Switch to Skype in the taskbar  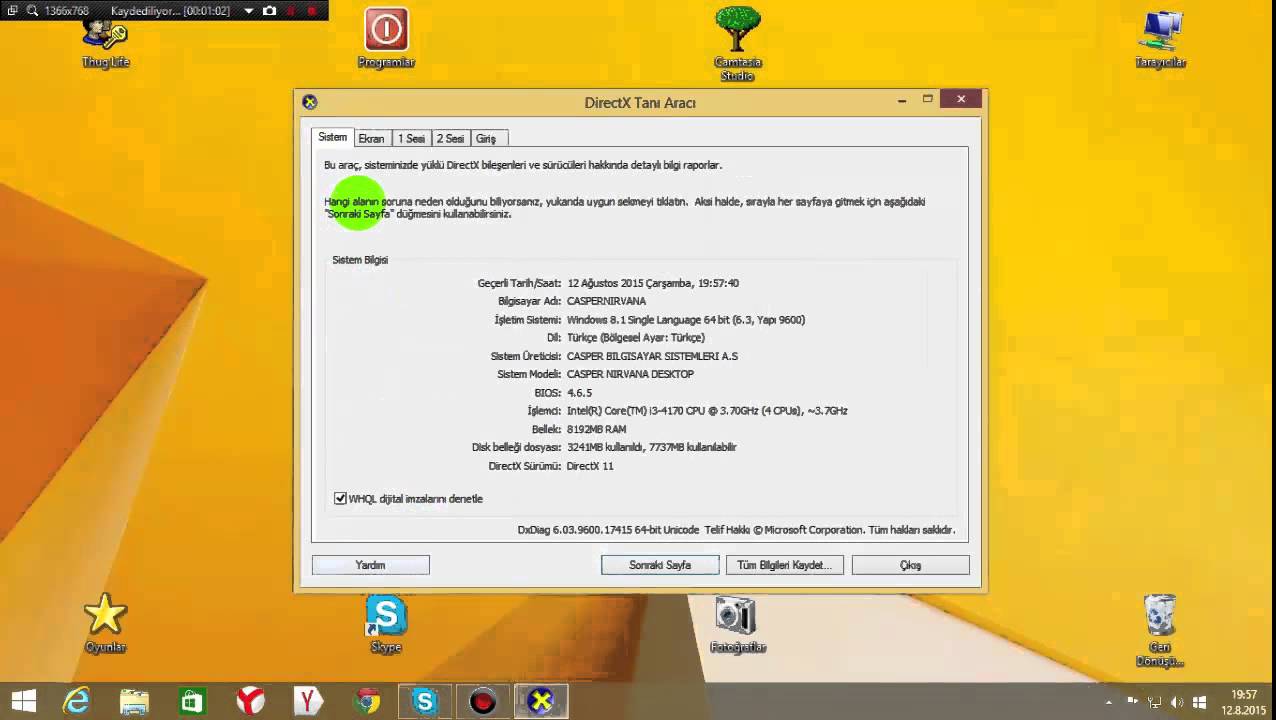coord(425,701)
